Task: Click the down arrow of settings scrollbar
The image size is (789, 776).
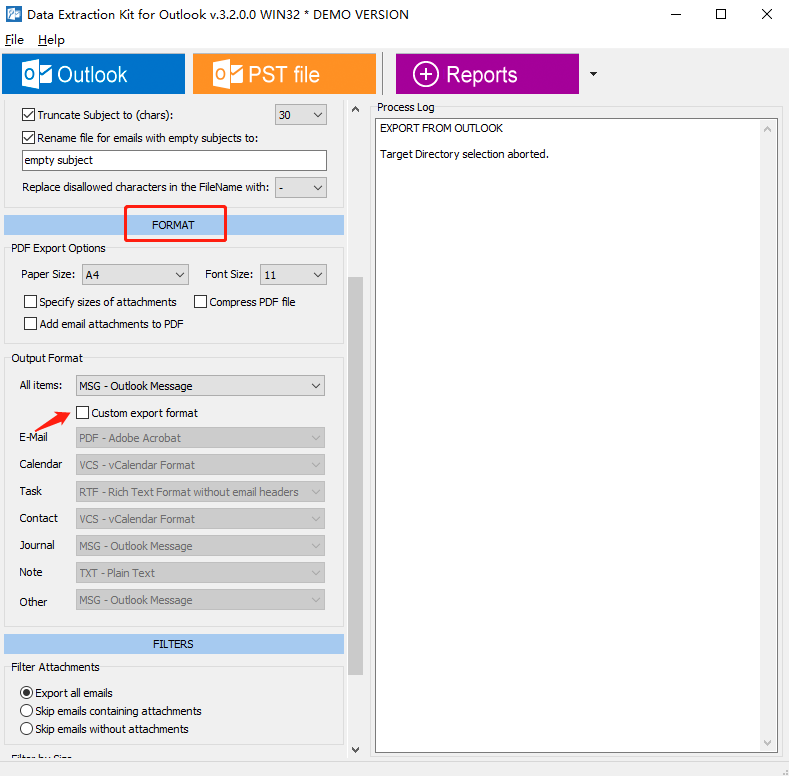Action: click(355, 749)
